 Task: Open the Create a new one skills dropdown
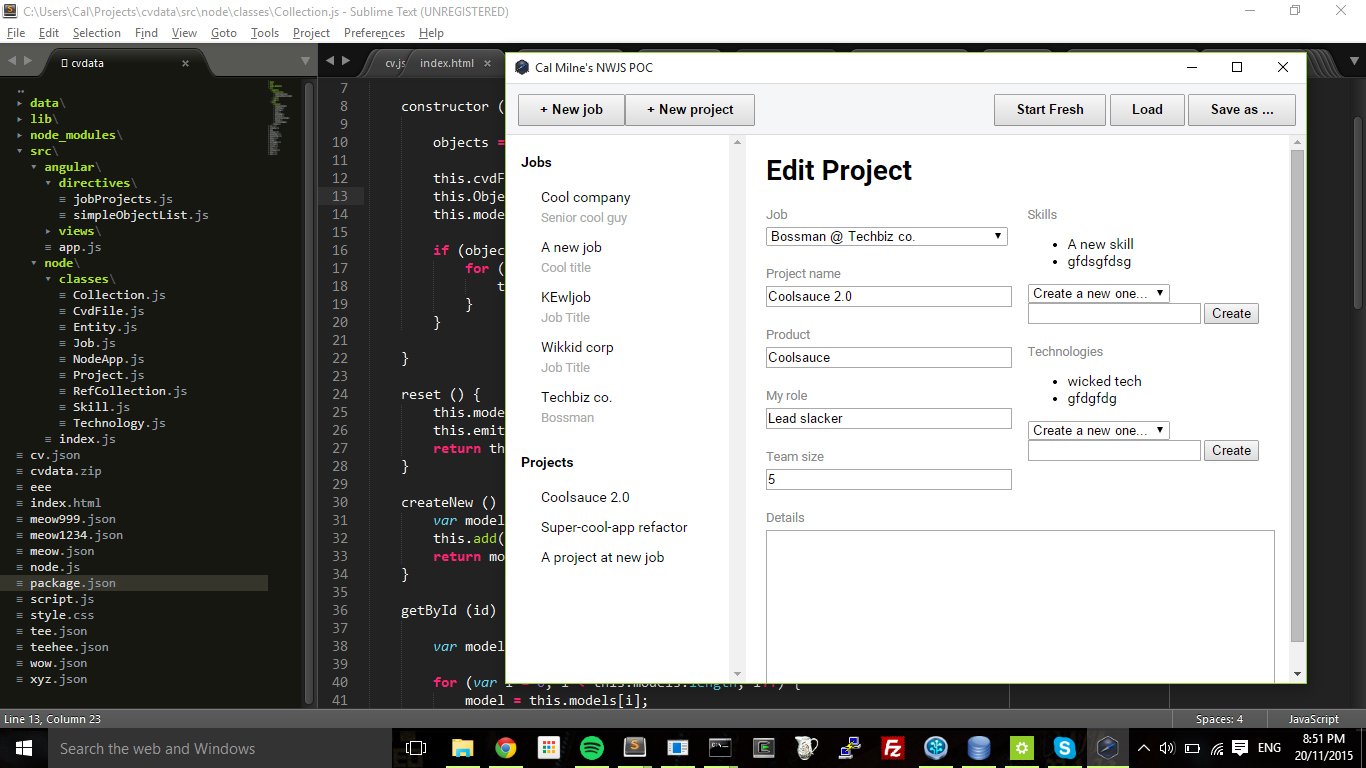click(x=1097, y=293)
